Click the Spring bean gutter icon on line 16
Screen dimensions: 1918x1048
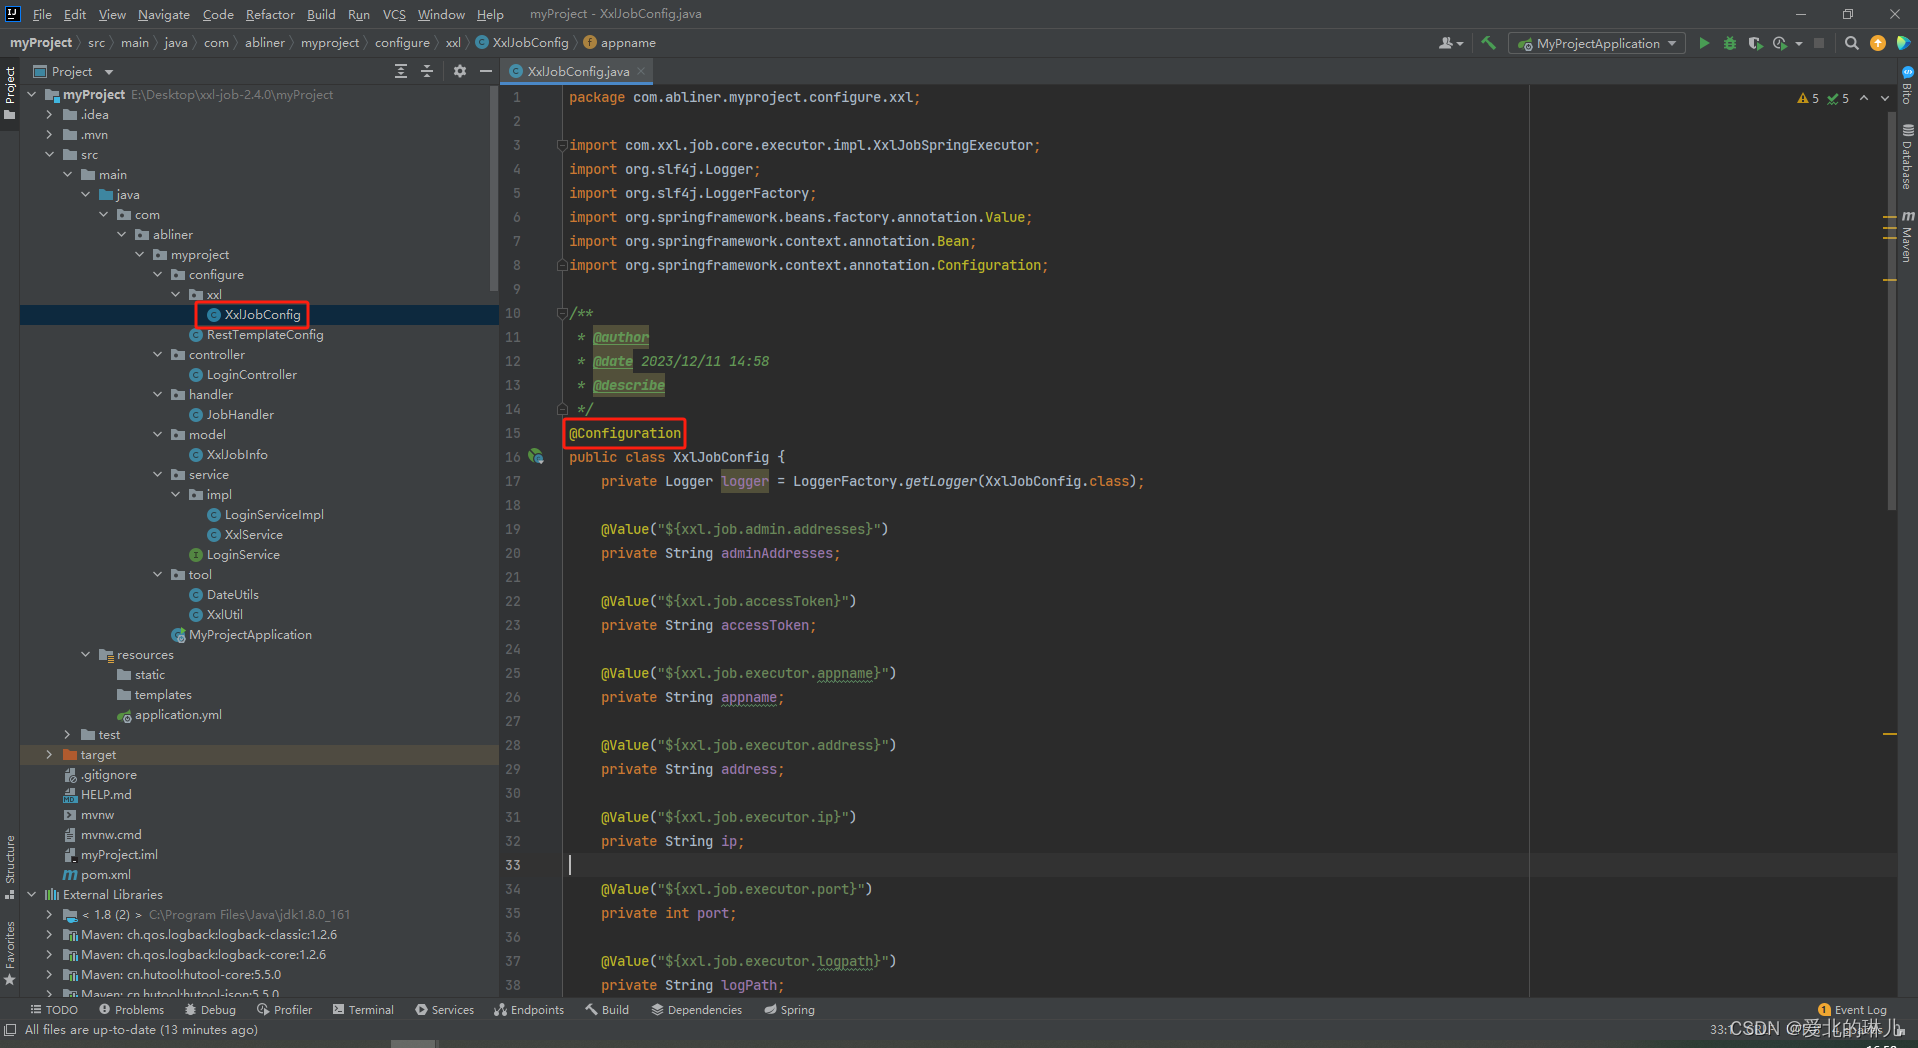coord(537,457)
